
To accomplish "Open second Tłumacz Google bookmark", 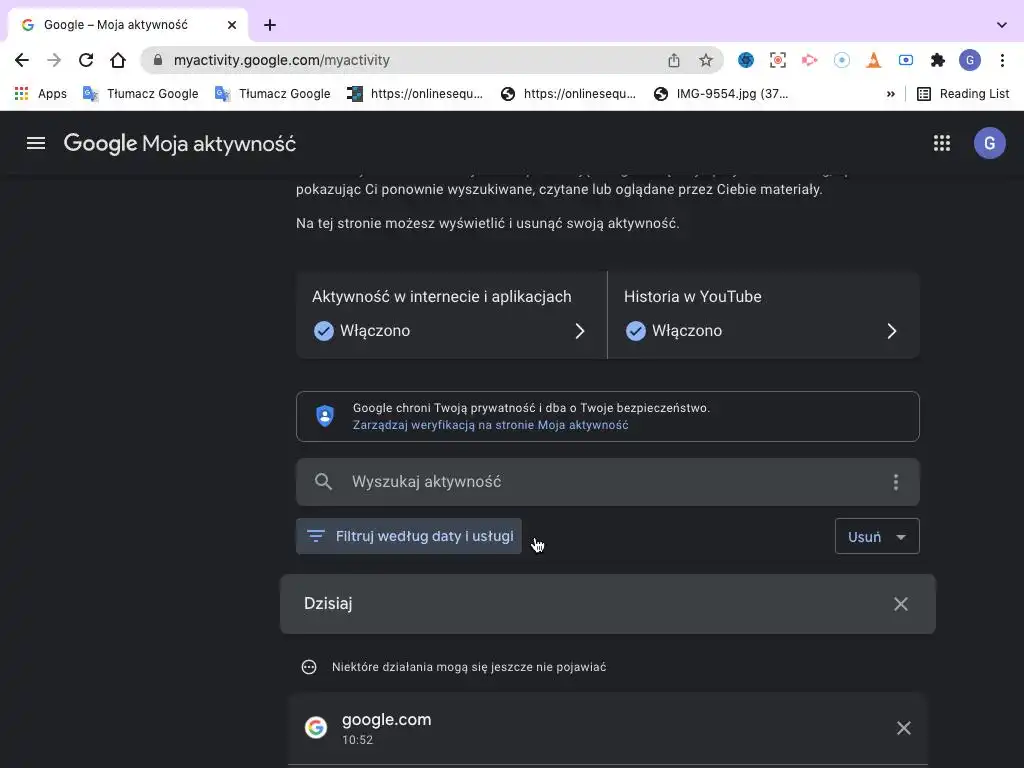I will (x=272, y=94).
